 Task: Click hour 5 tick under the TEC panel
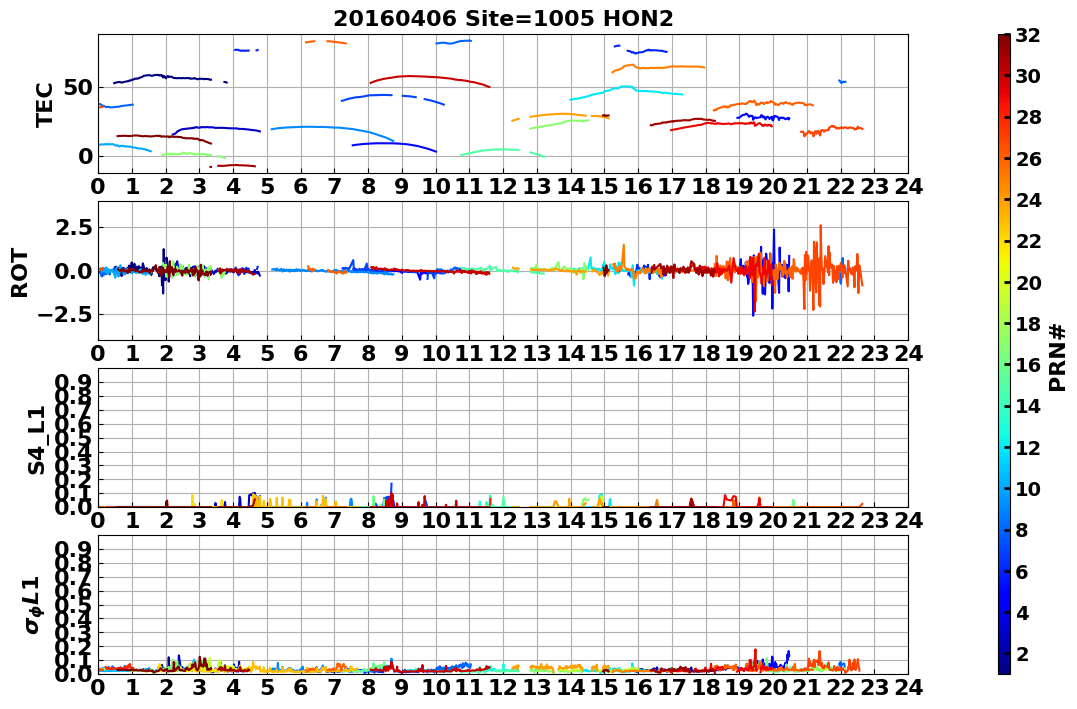(x=267, y=186)
